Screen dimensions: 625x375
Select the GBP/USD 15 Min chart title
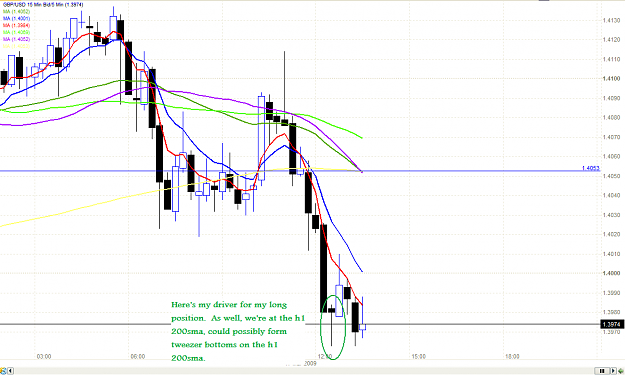coord(43,5)
